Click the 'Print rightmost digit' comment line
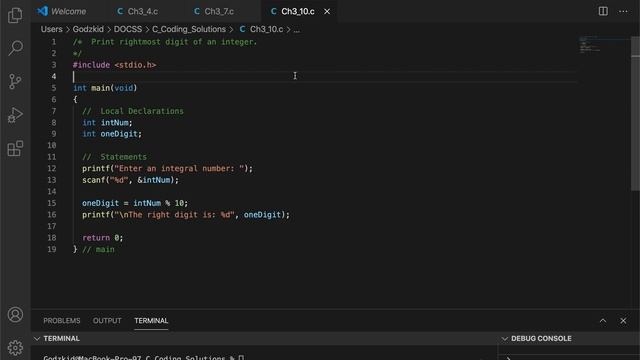Viewport: 640px width, 360px height. 165,42
